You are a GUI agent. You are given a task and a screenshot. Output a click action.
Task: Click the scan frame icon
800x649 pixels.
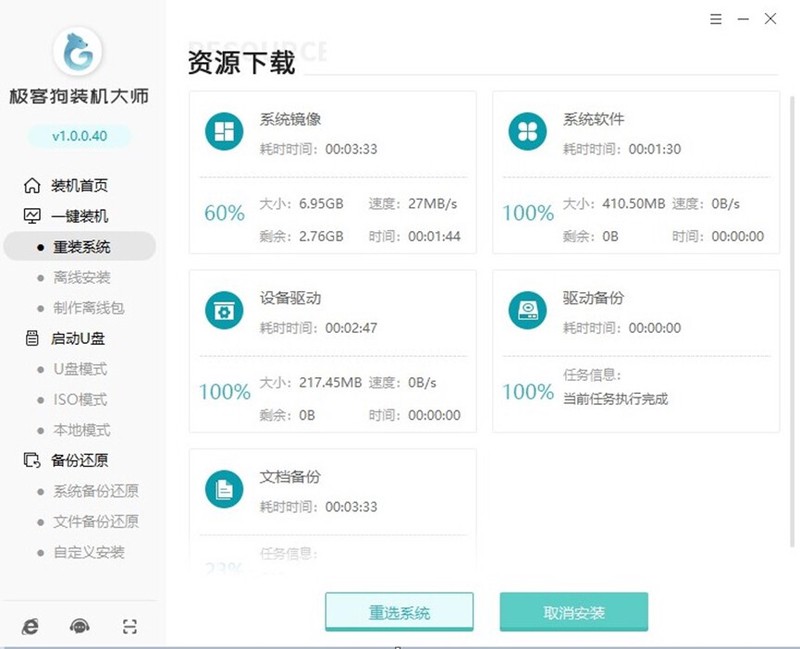[x=130, y=626]
